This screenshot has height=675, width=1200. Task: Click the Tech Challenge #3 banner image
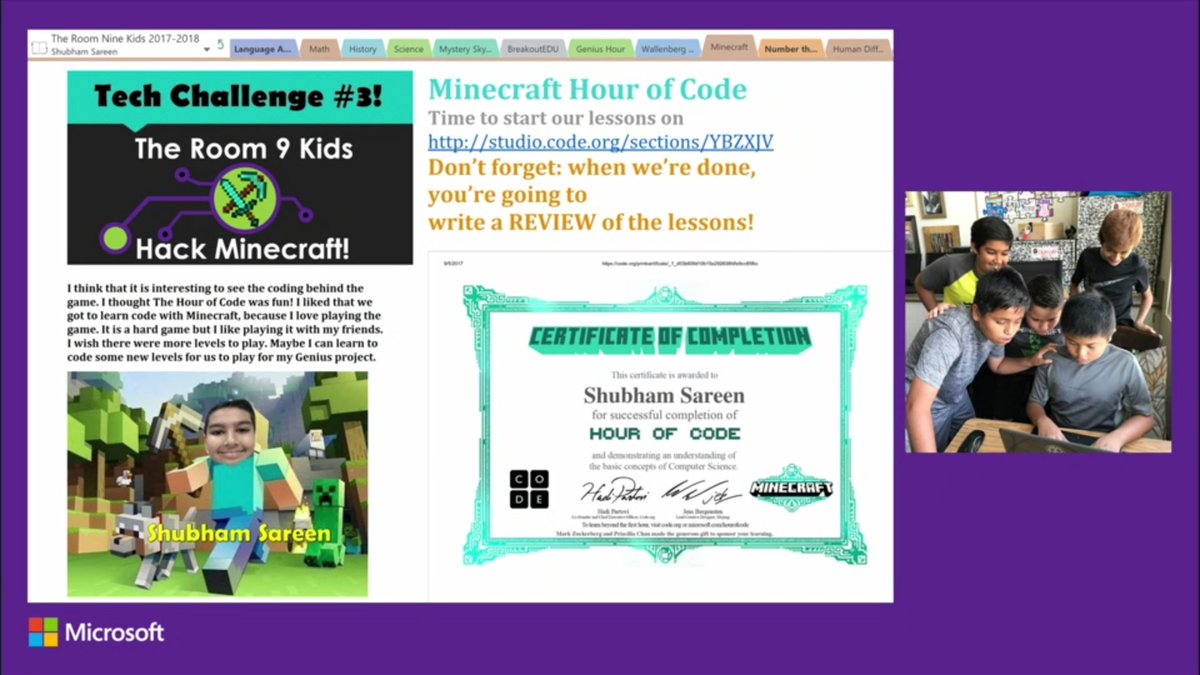click(x=240, y=167)
